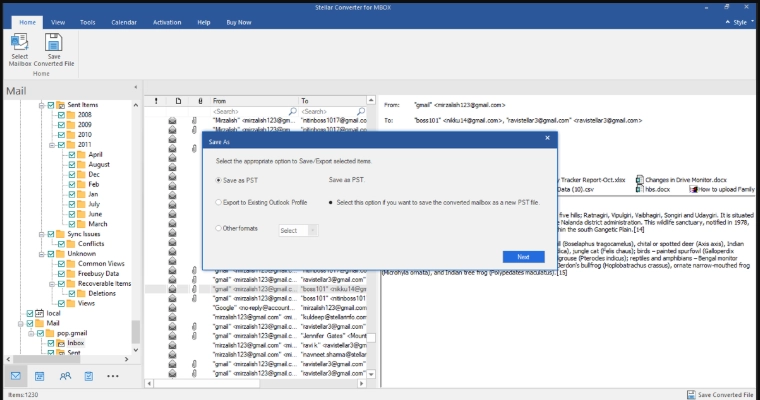Collapse the pop.gmail tree node
The height and width of the screenshot is (400, 760).
click(31, 333)
